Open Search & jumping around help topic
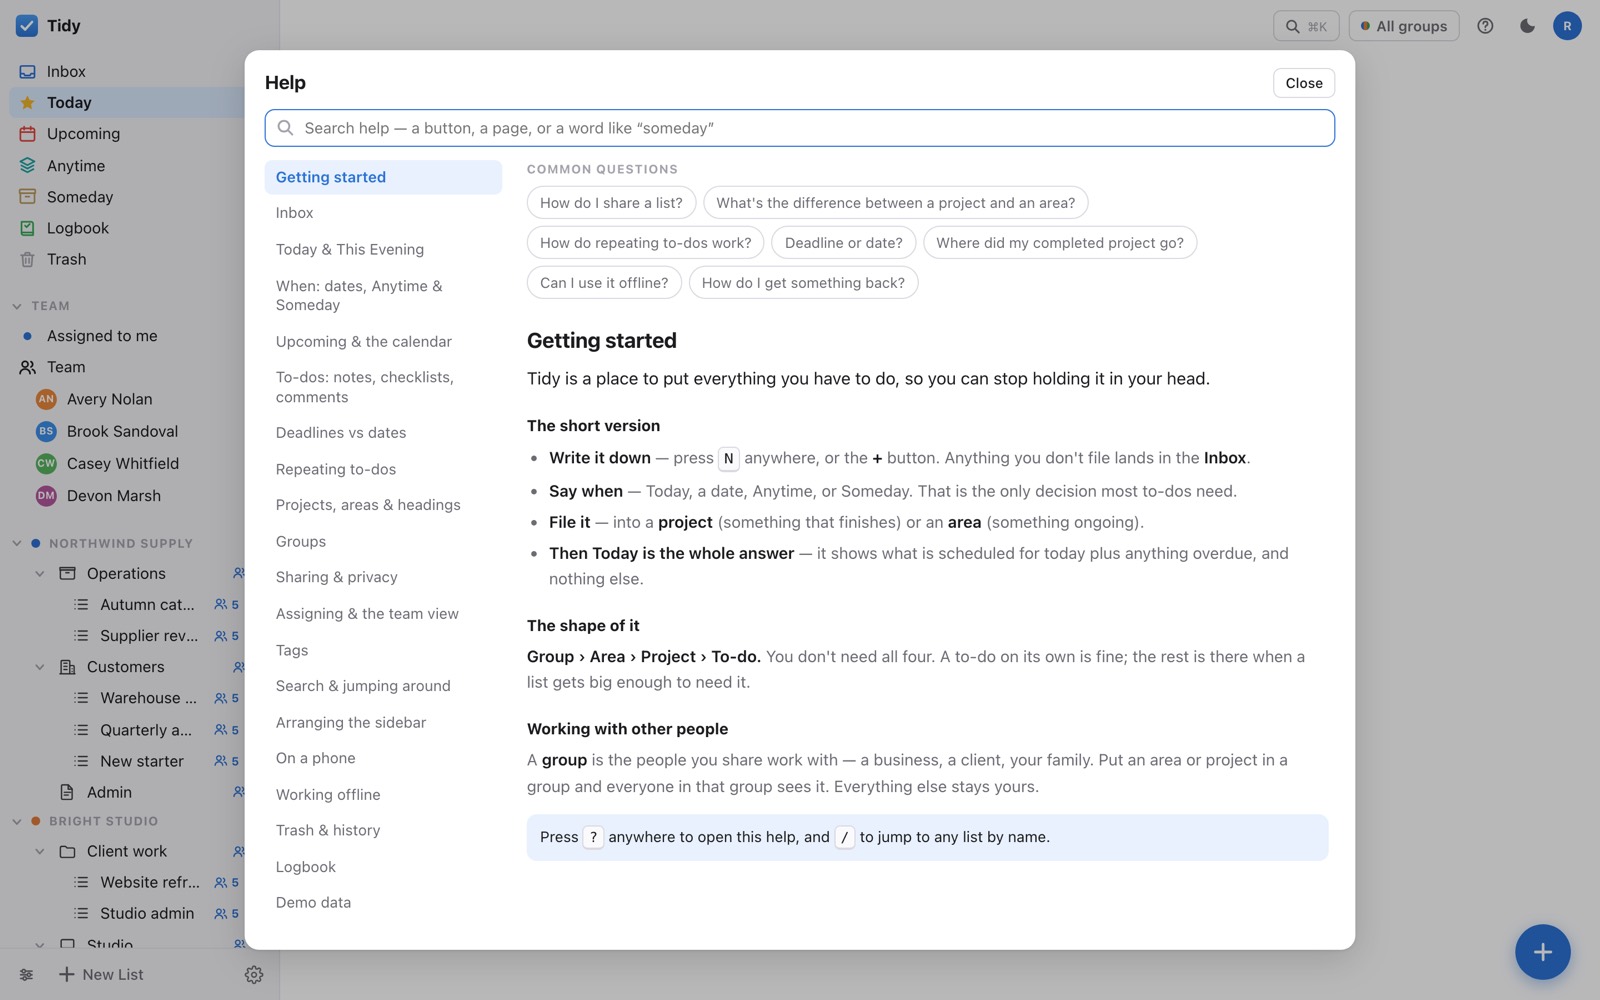 383,686
